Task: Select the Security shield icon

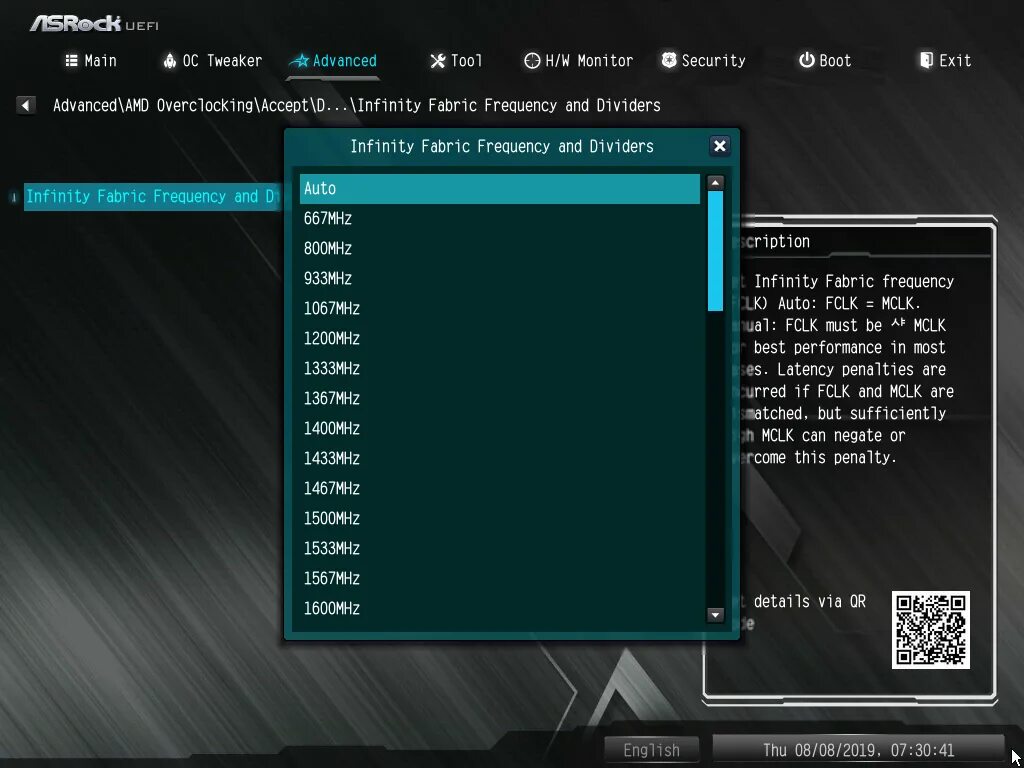Action: [x=668, y=60]
